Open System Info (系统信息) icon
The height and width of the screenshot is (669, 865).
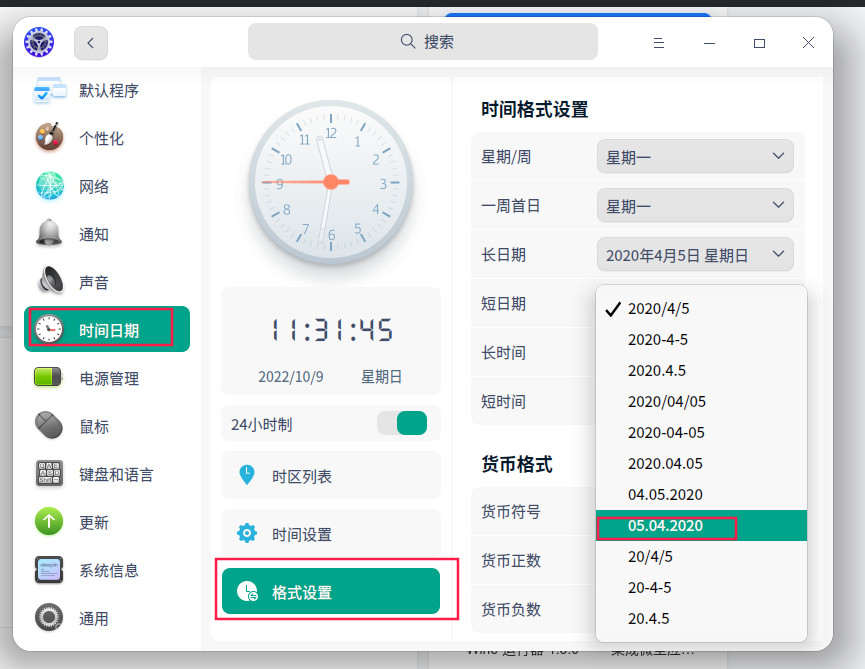click(50, 570)
